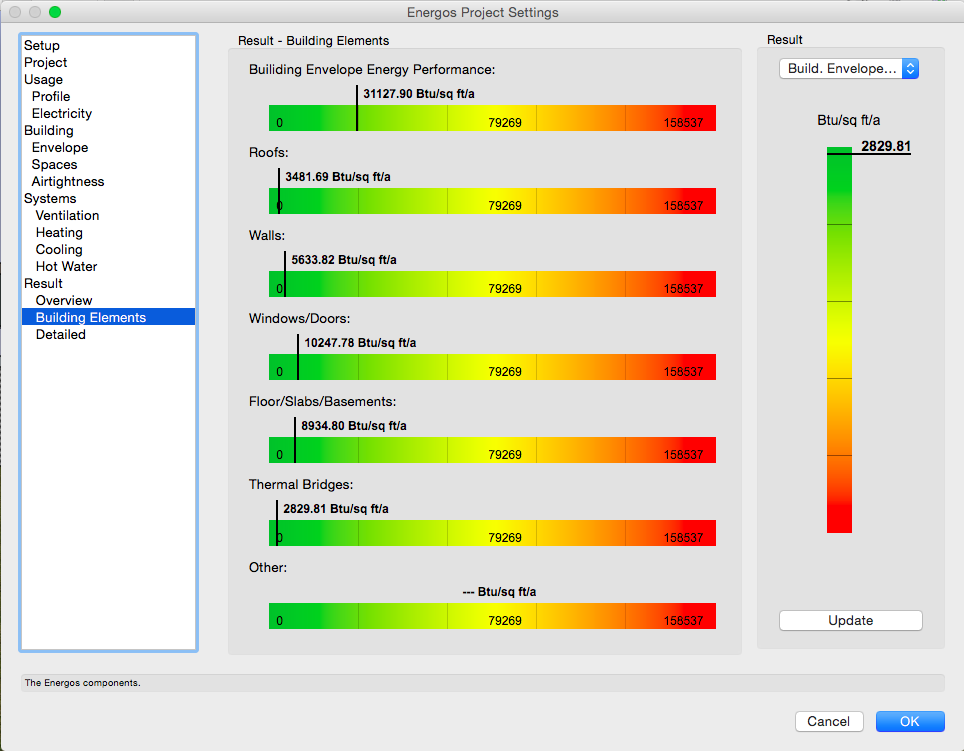Select Profile under Usage
The width and height of the screenshot is (964, 751).
click(x=51, y=96)
